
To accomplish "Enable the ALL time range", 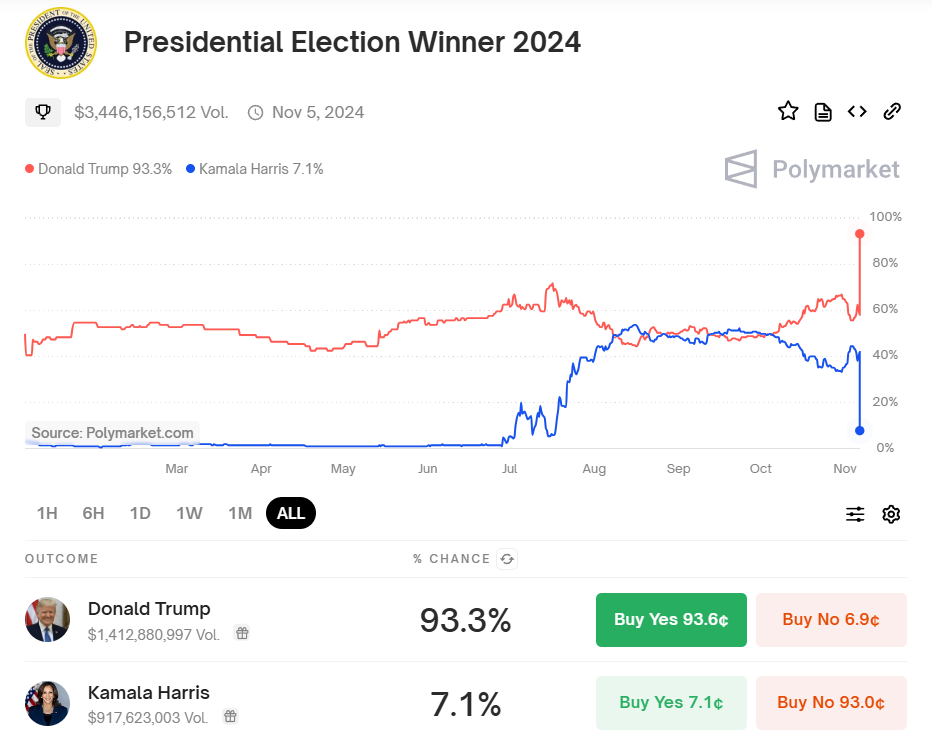I will pyautogui.click(x=290, y=513).
